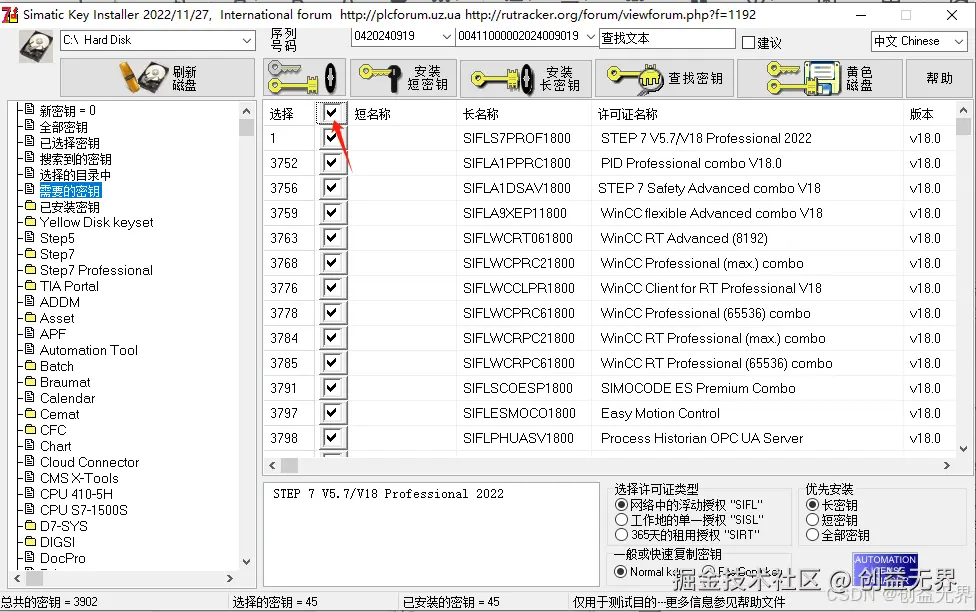Screen dimensions: 976x612
Task: Click the folder icon next to Braumat
Action: tap(30, 382)
